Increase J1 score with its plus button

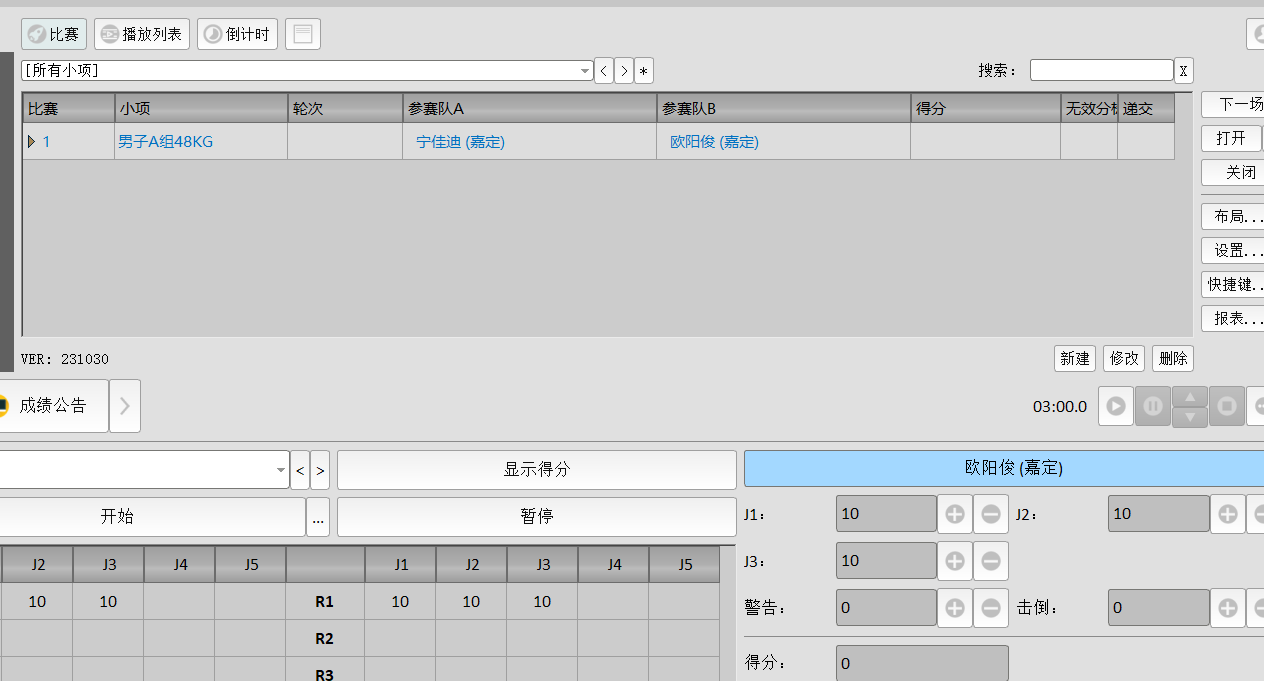coord(954,513)
